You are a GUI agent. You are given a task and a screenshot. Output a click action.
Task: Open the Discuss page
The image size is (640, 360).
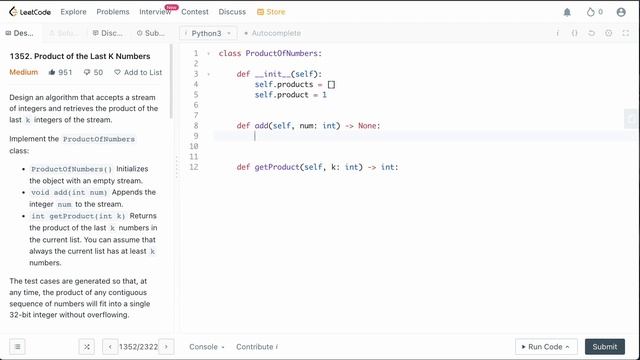(x=232, y=12)
